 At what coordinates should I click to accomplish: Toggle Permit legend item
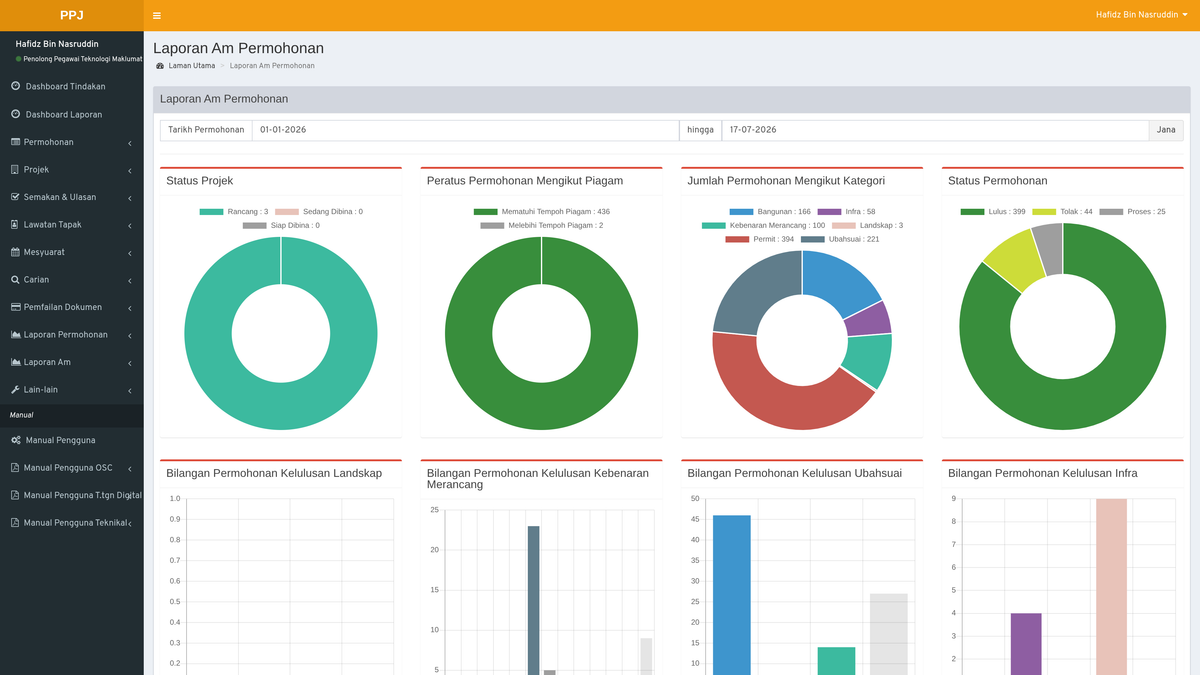(760, 239)
